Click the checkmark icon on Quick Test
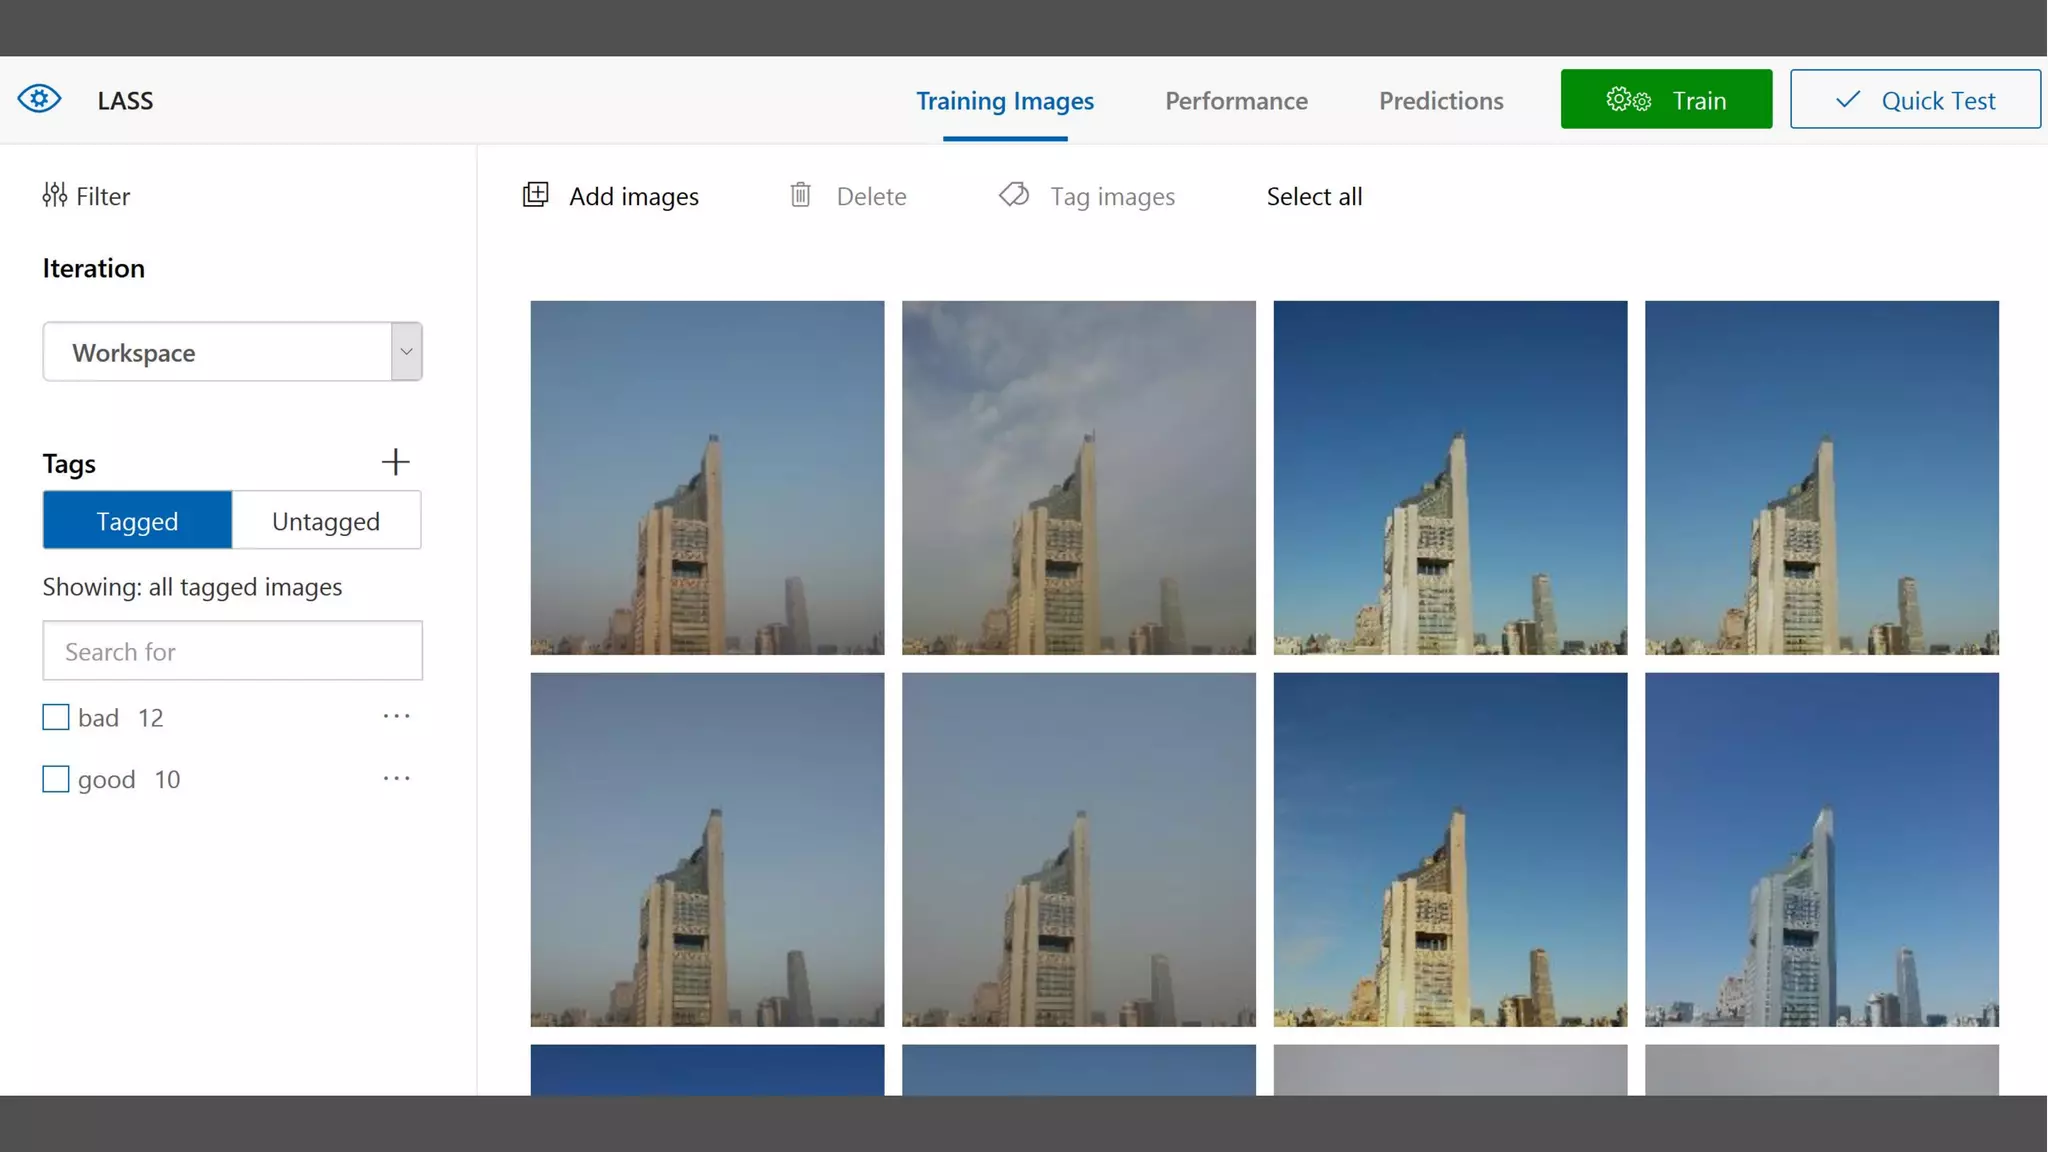Screen dimensions: 2048x1152 (x=1848, y=100)
